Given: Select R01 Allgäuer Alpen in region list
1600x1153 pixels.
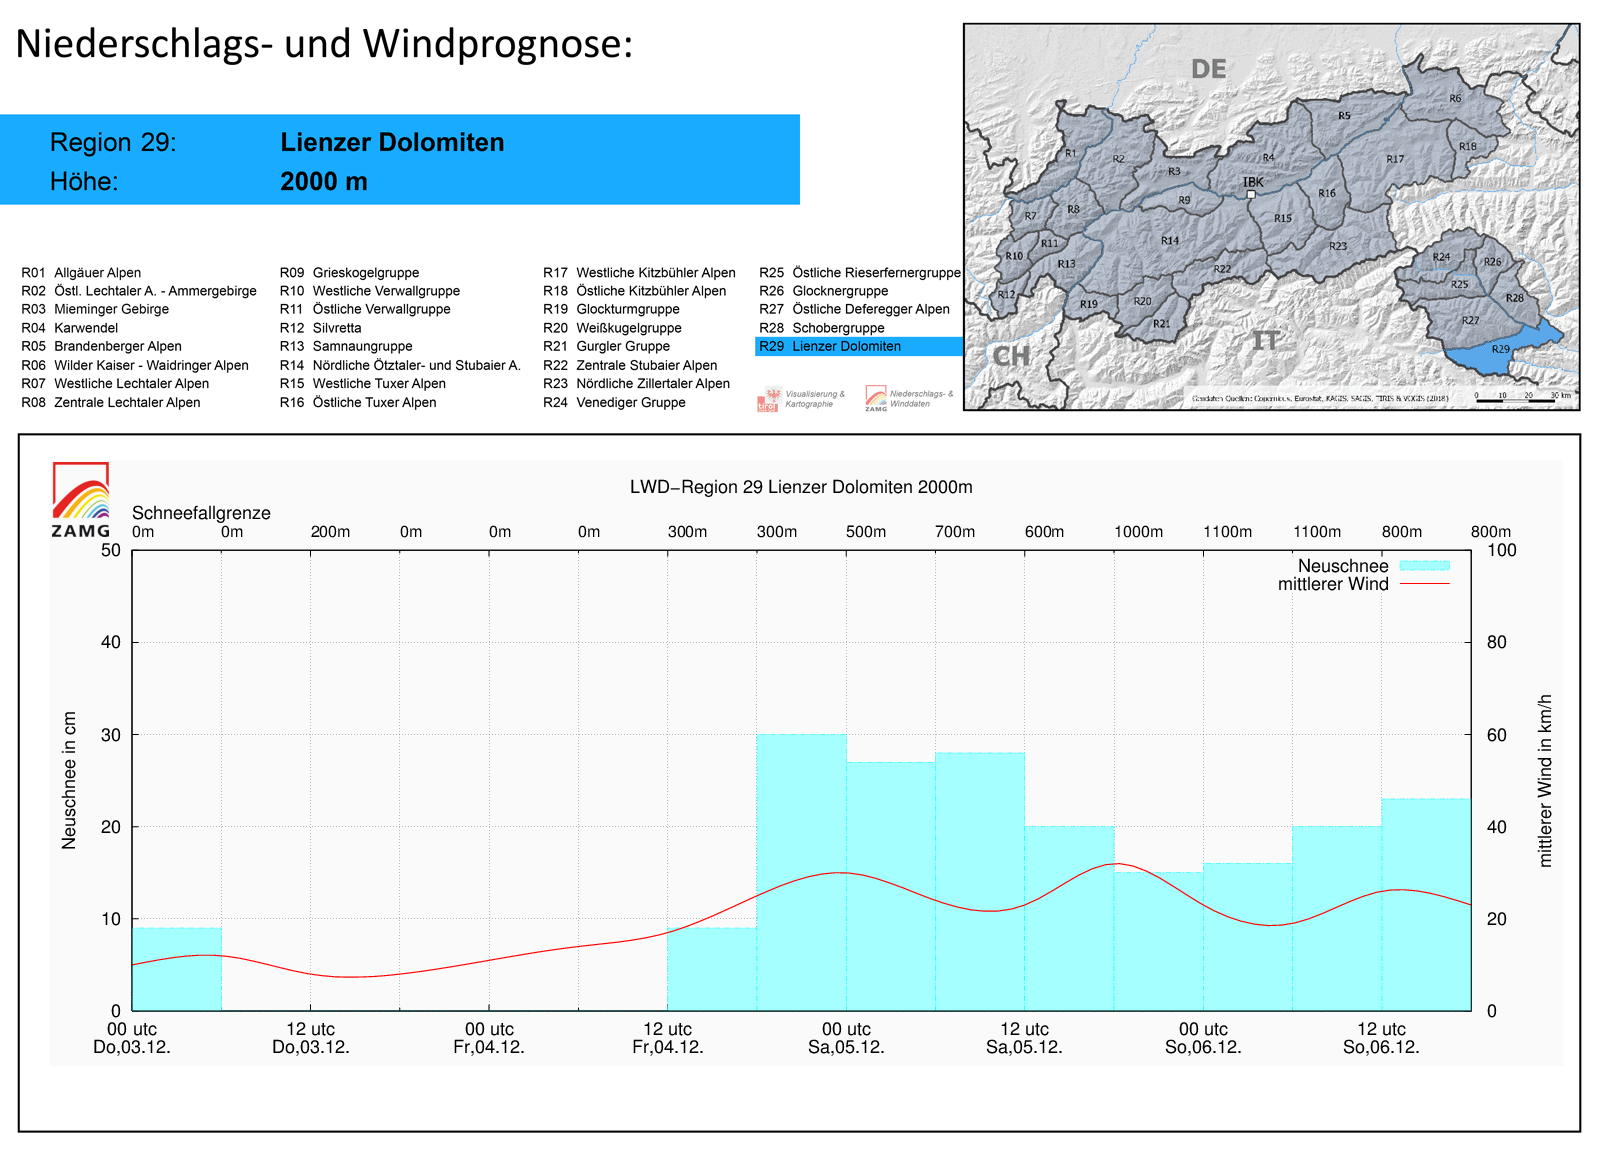Looking at the screenshot, I should click(81, 273).
